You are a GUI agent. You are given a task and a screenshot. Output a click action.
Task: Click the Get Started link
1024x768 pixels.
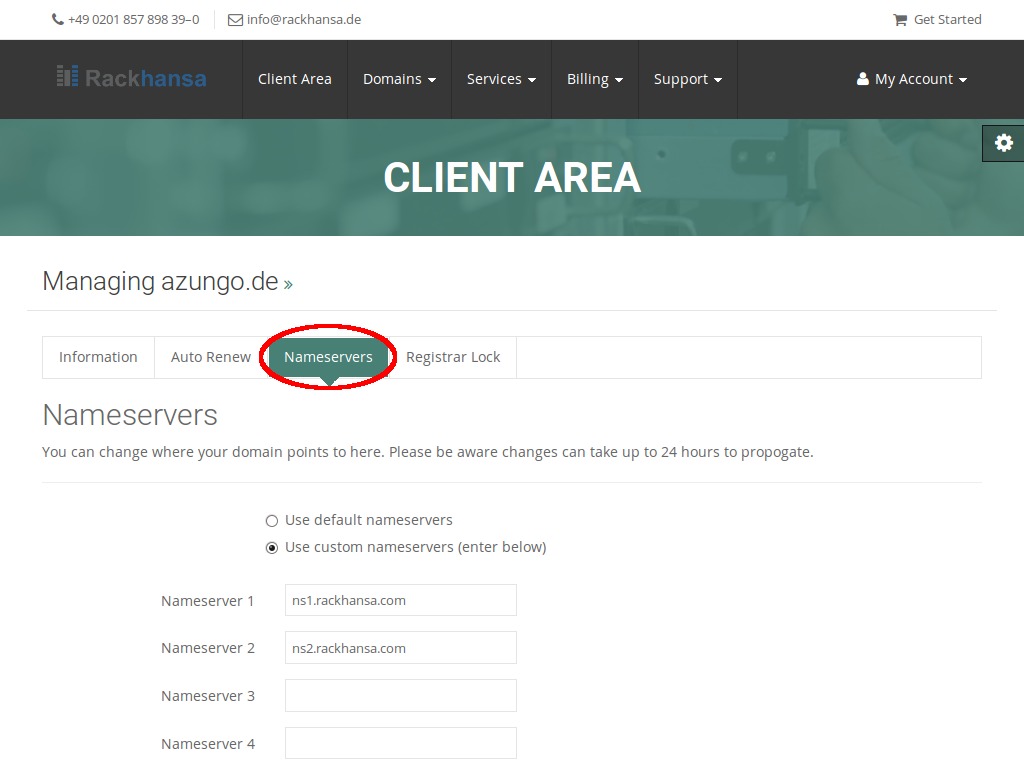947,20
